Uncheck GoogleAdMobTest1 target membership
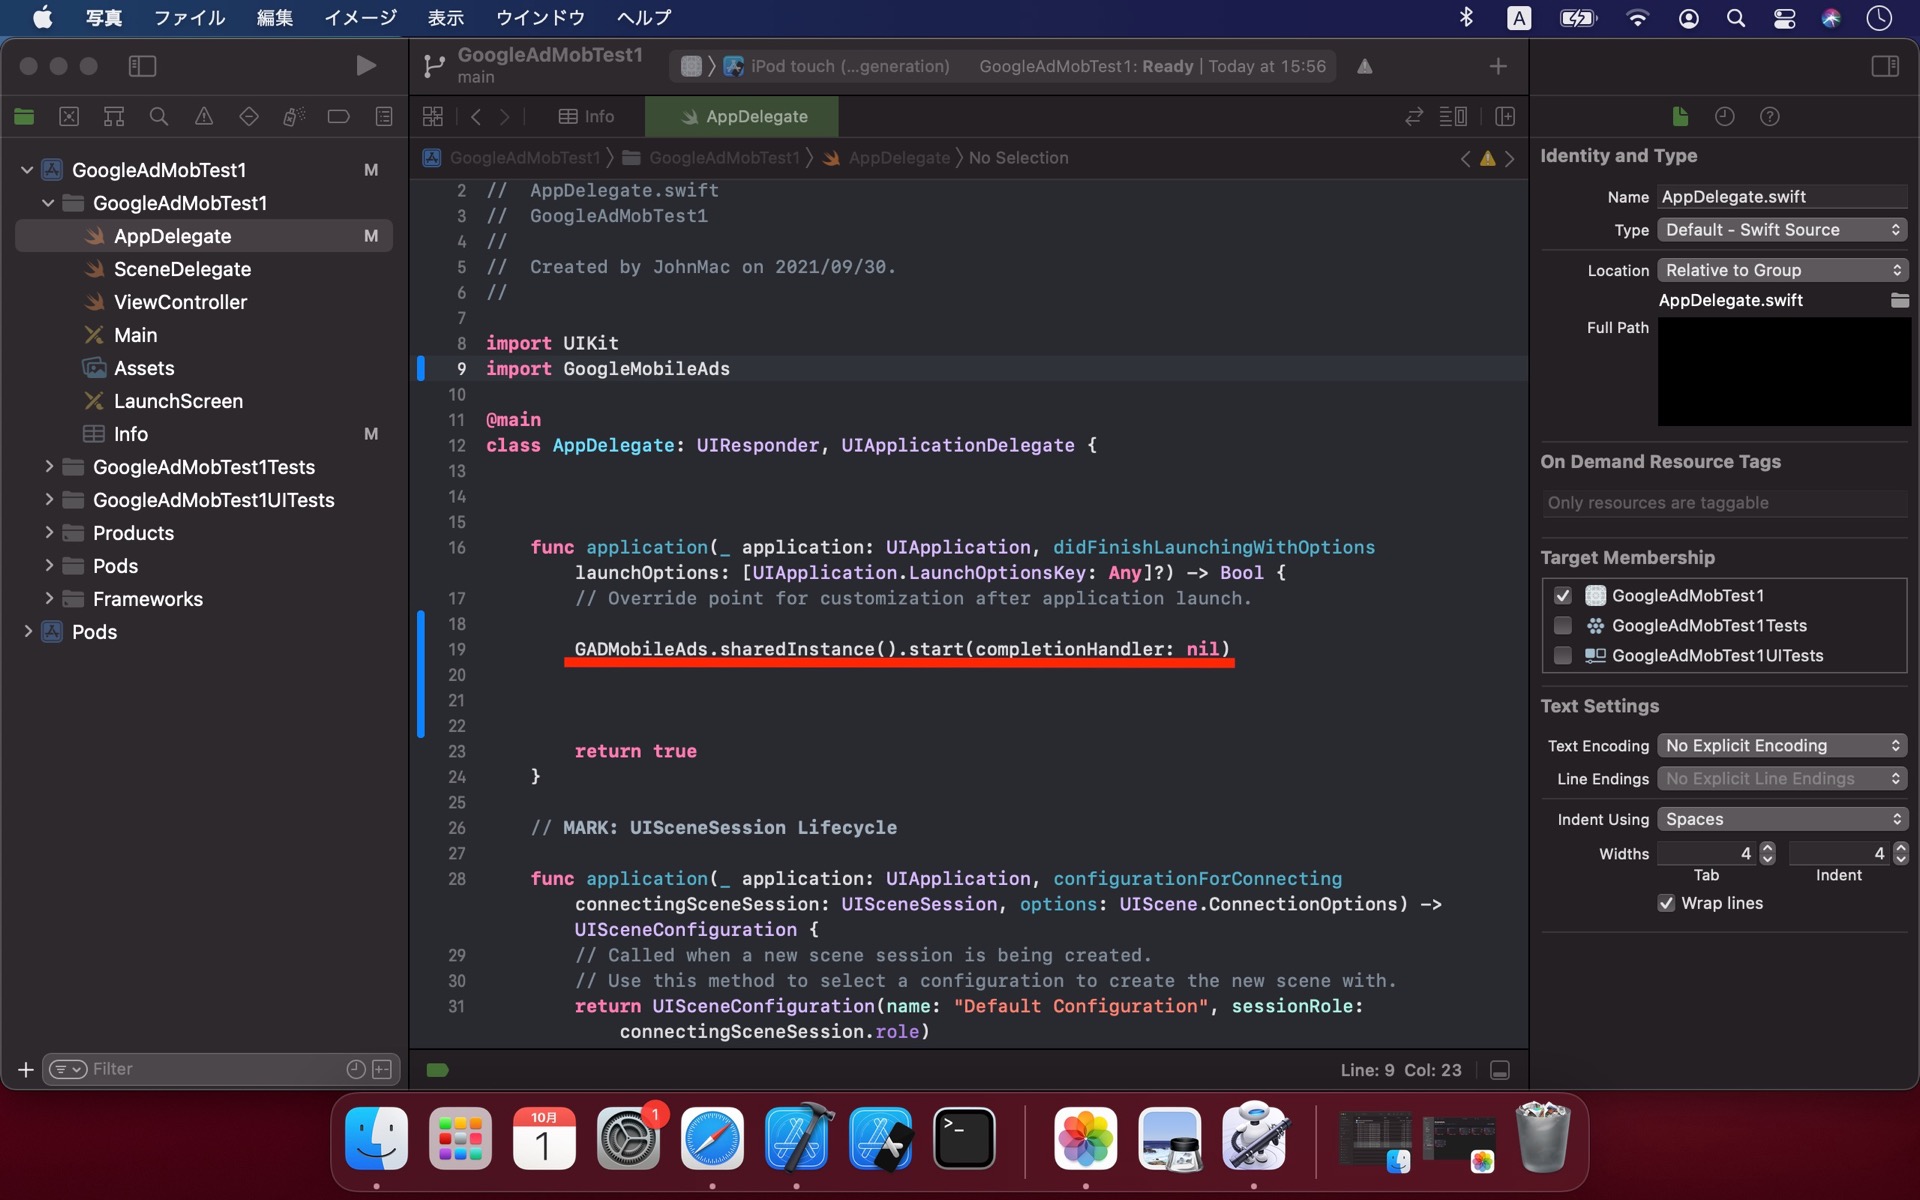This screenshot has height=1200, width=1920. (1562, 596)
